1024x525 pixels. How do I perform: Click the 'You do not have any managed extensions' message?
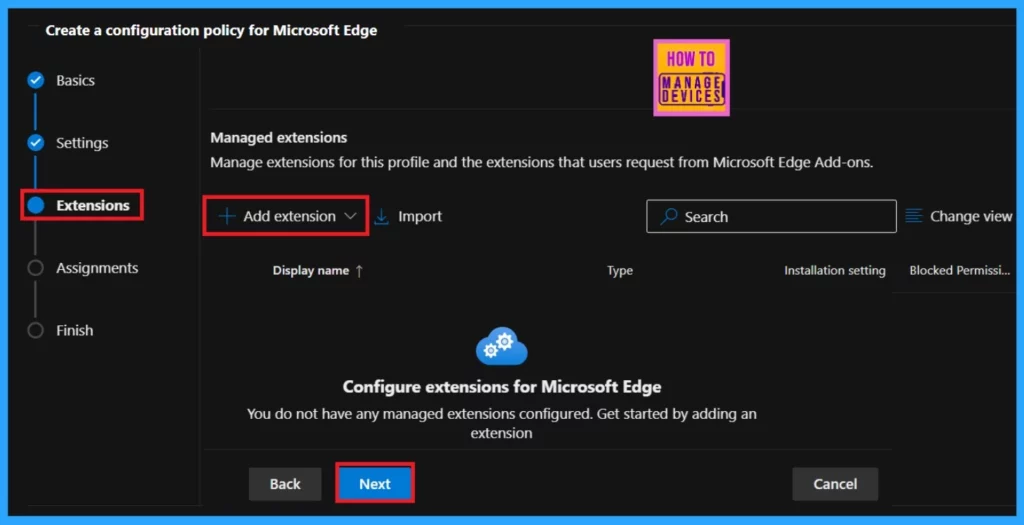click(502, 423)
